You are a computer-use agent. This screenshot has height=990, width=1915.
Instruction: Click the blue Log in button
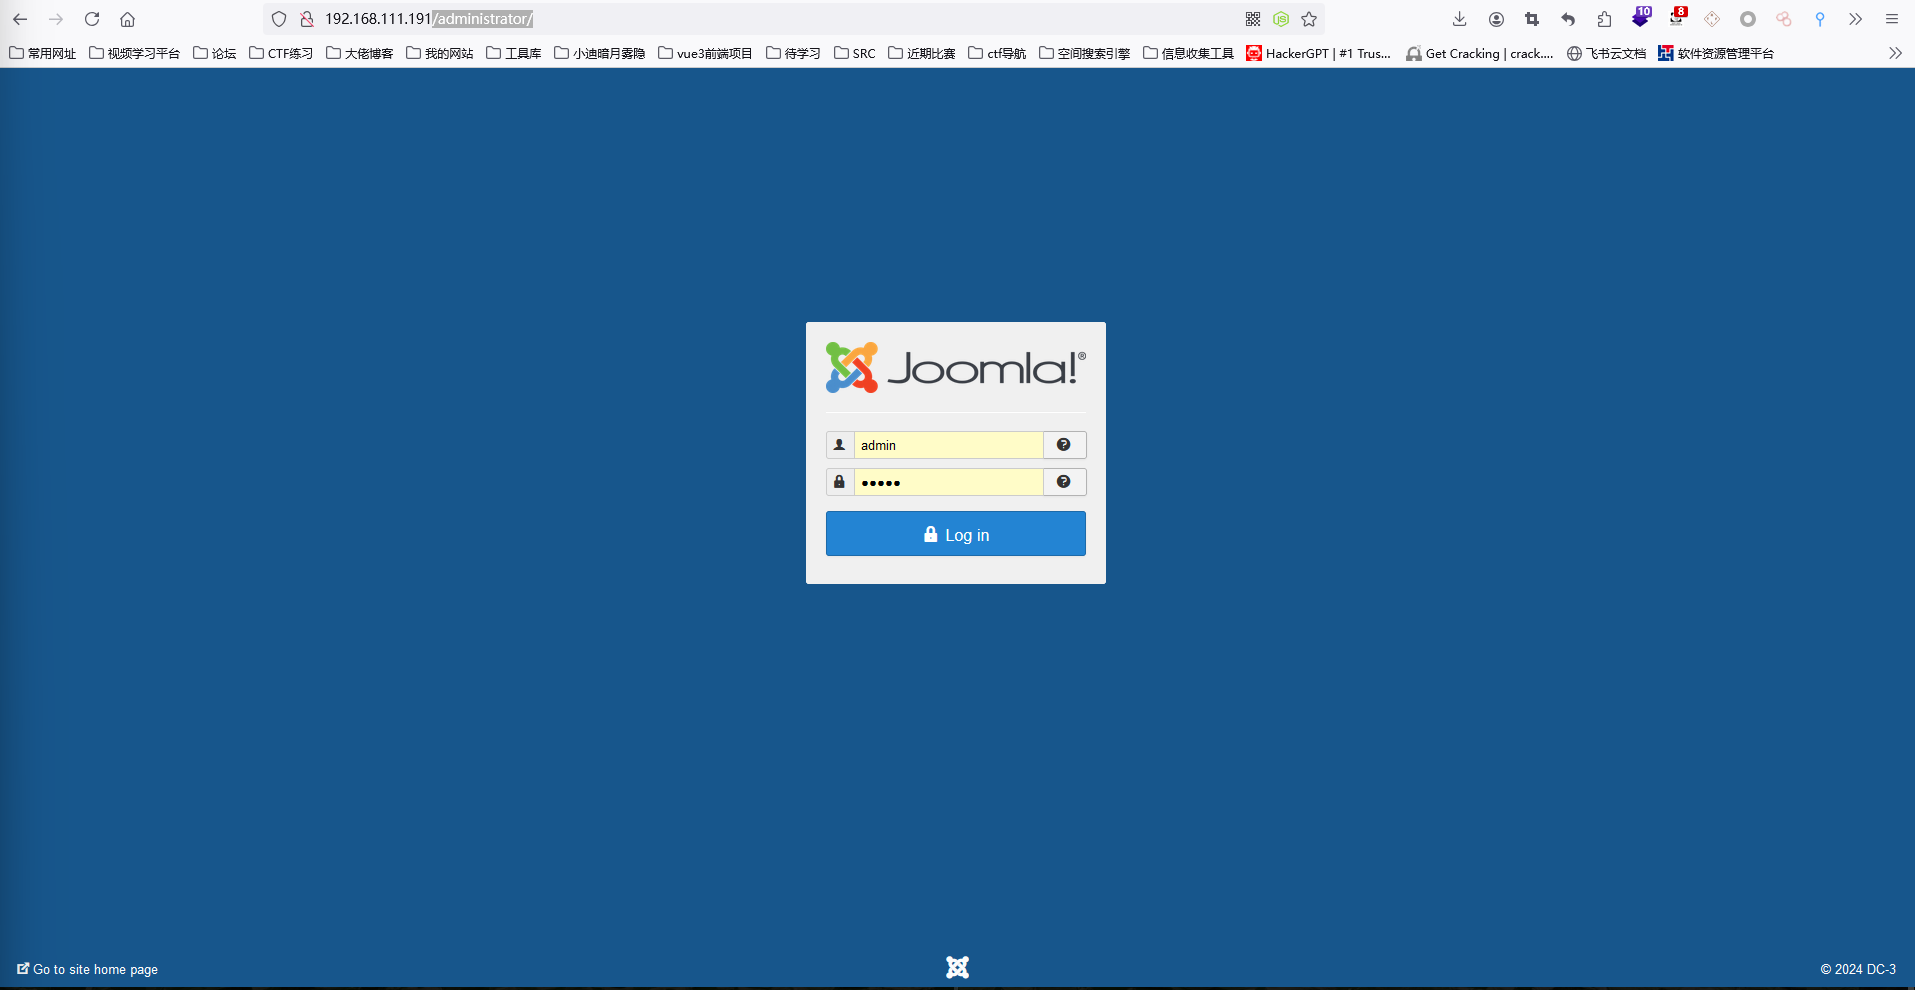coord(955,534)
